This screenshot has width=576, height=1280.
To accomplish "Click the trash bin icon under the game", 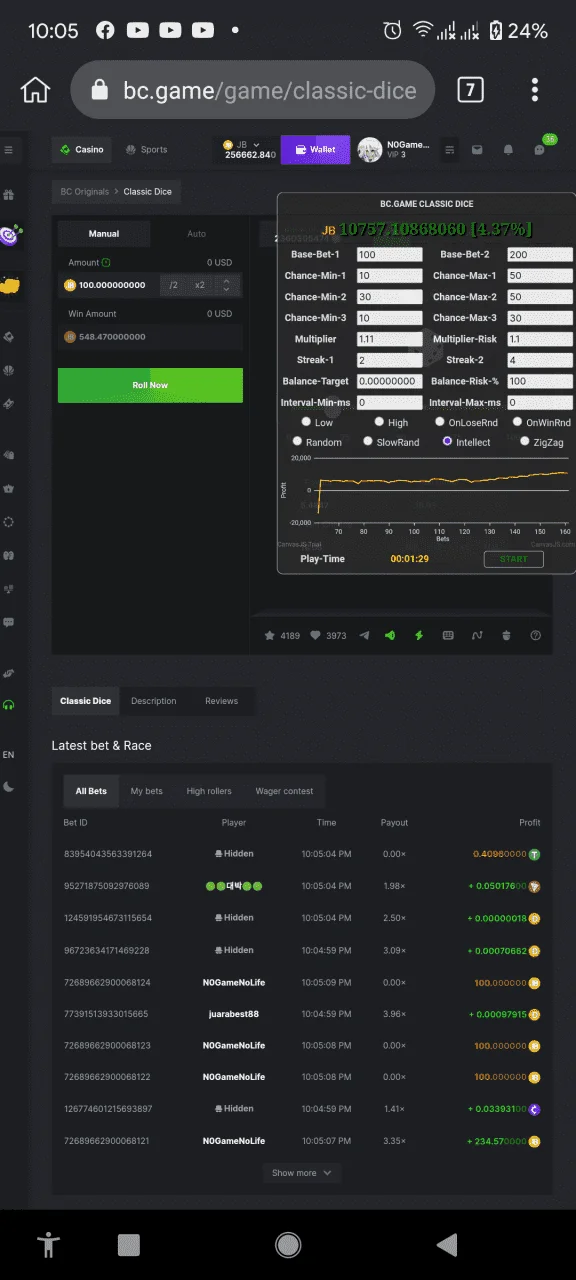I will point(507,635).
